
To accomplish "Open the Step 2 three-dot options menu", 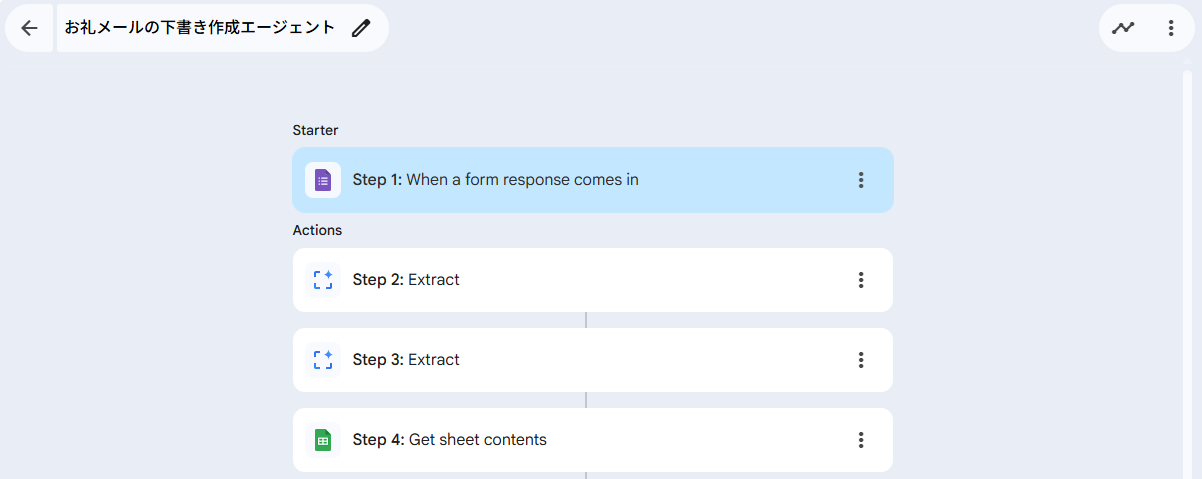I will [x=861, y=280].
